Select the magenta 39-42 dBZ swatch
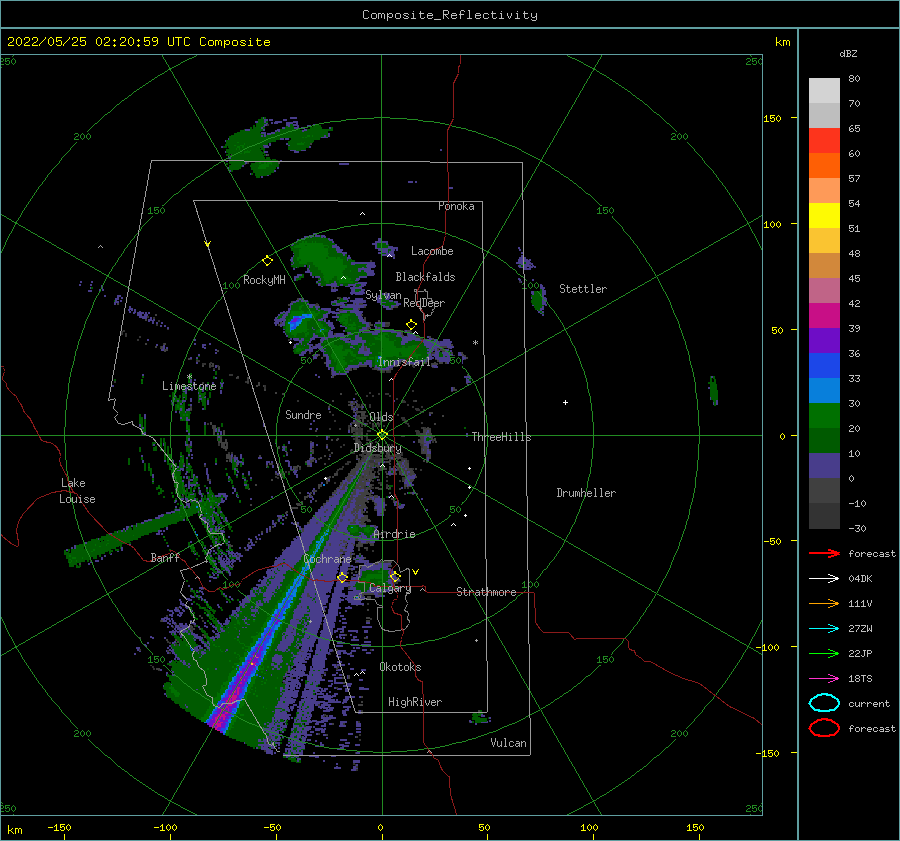This screenshot has height=841, width=900. (x=824, y=316)
